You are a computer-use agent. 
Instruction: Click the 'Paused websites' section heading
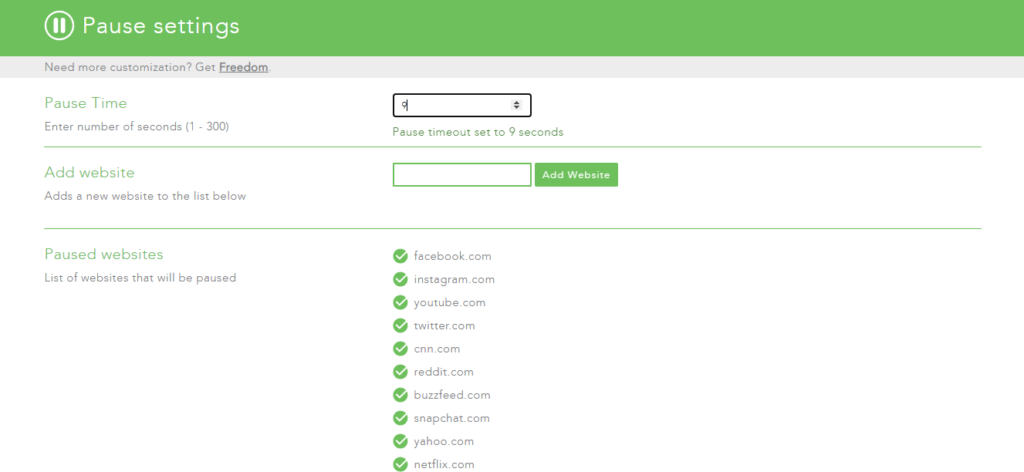[x=104, y=254]
